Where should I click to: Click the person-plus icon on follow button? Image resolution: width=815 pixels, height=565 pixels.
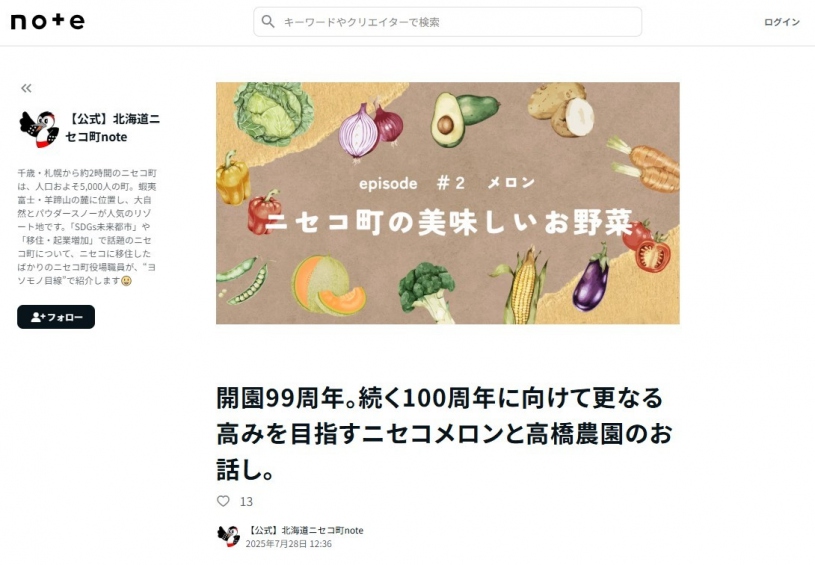point(38,317)
